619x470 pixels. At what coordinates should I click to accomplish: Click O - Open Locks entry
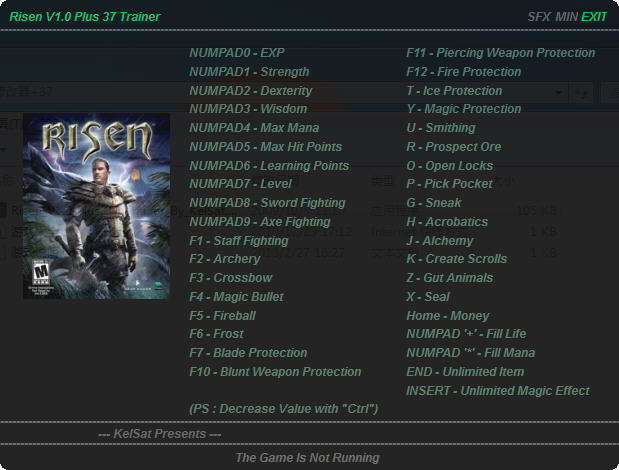(x=450, y=166)
